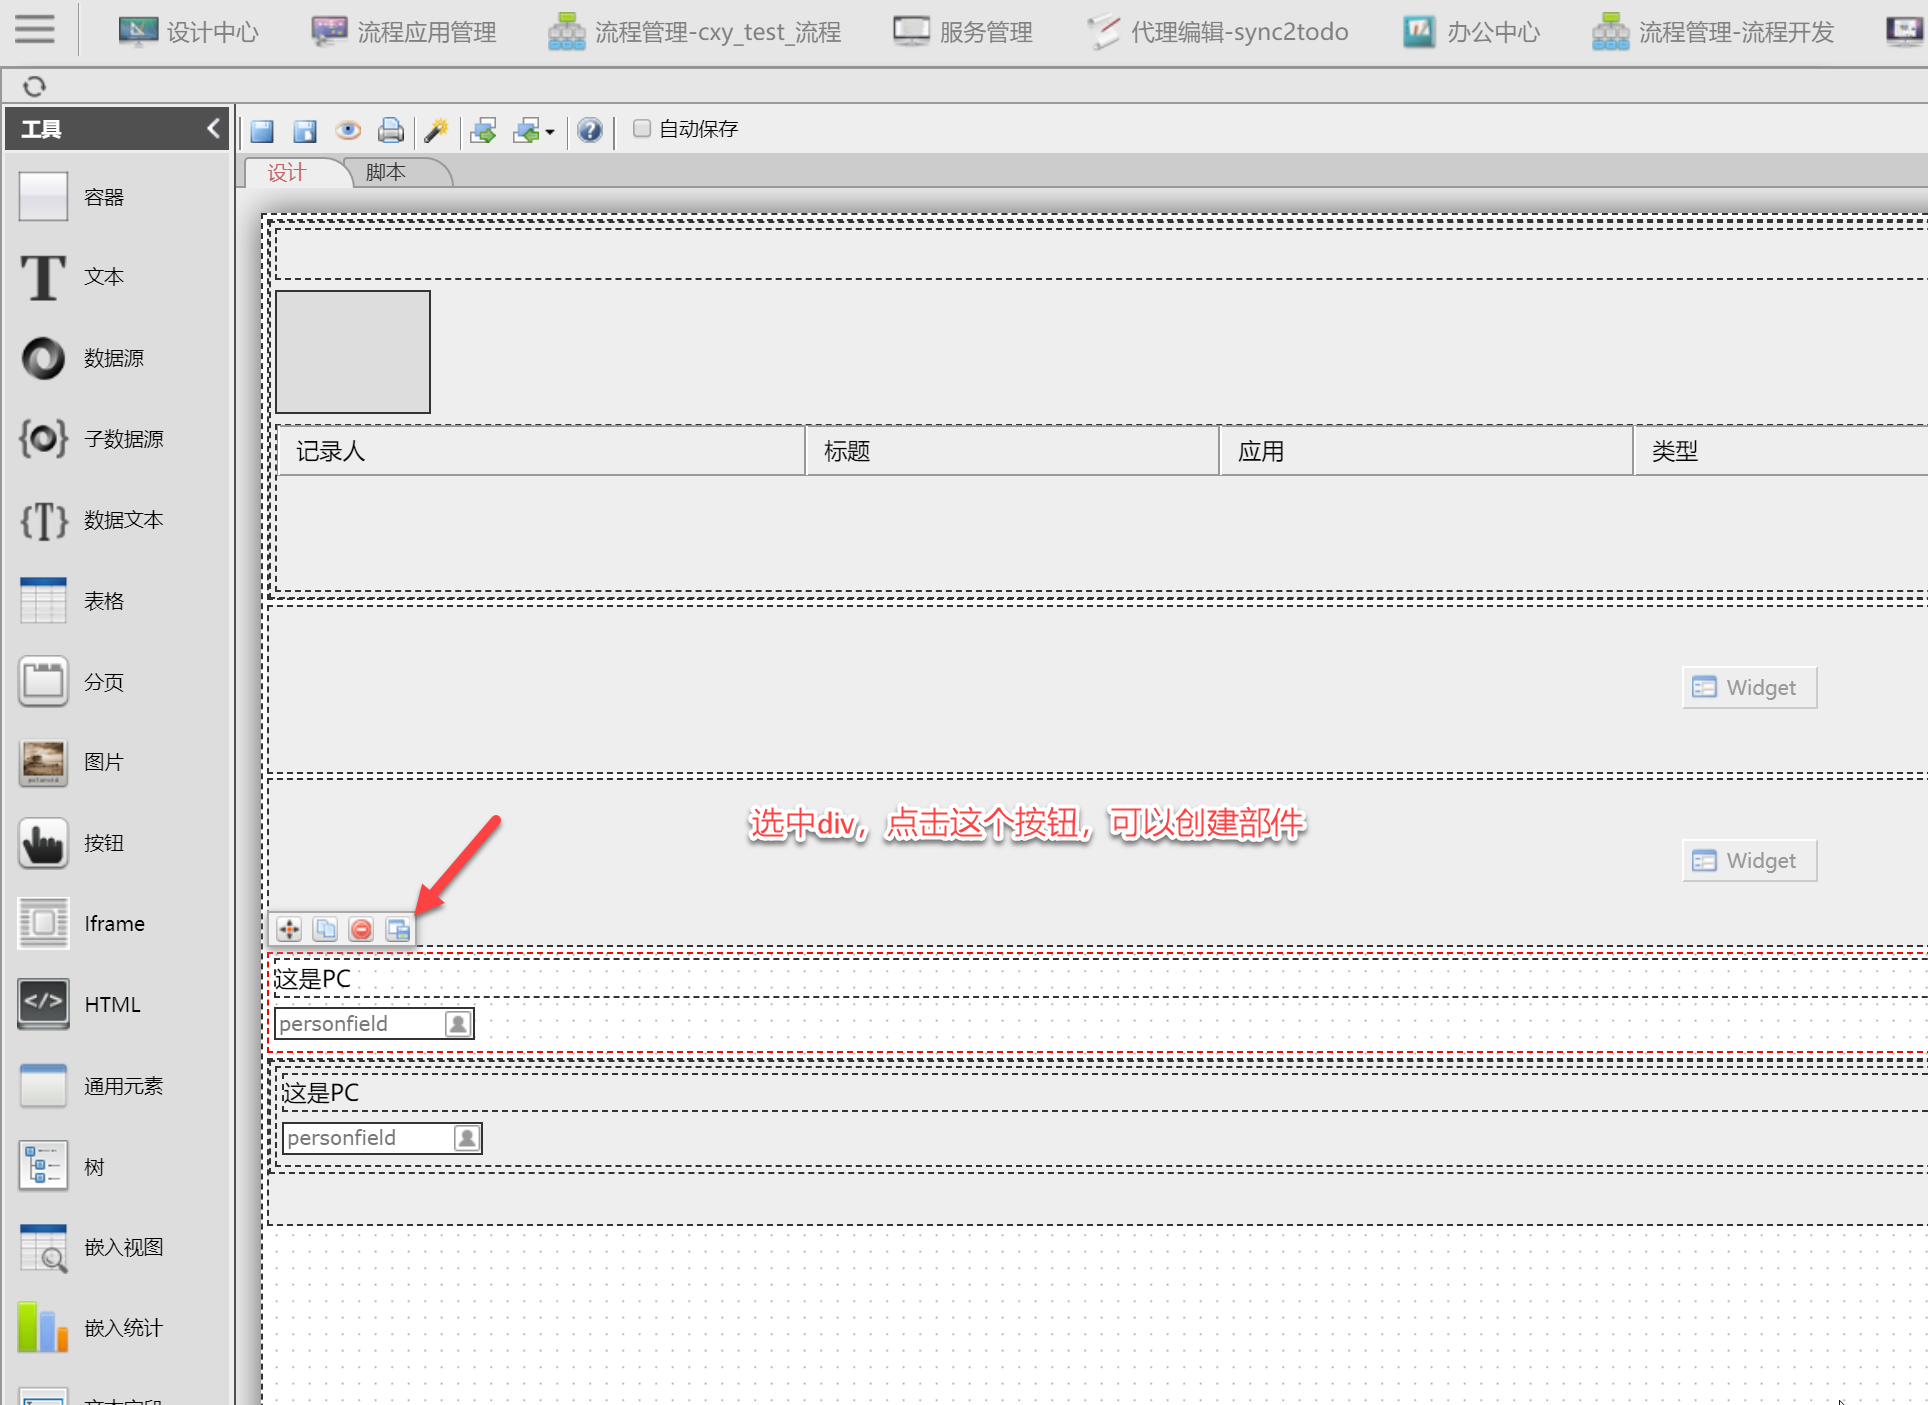Click the upper Widget button
The image size is (1928, 1405).
[1749, 688]
